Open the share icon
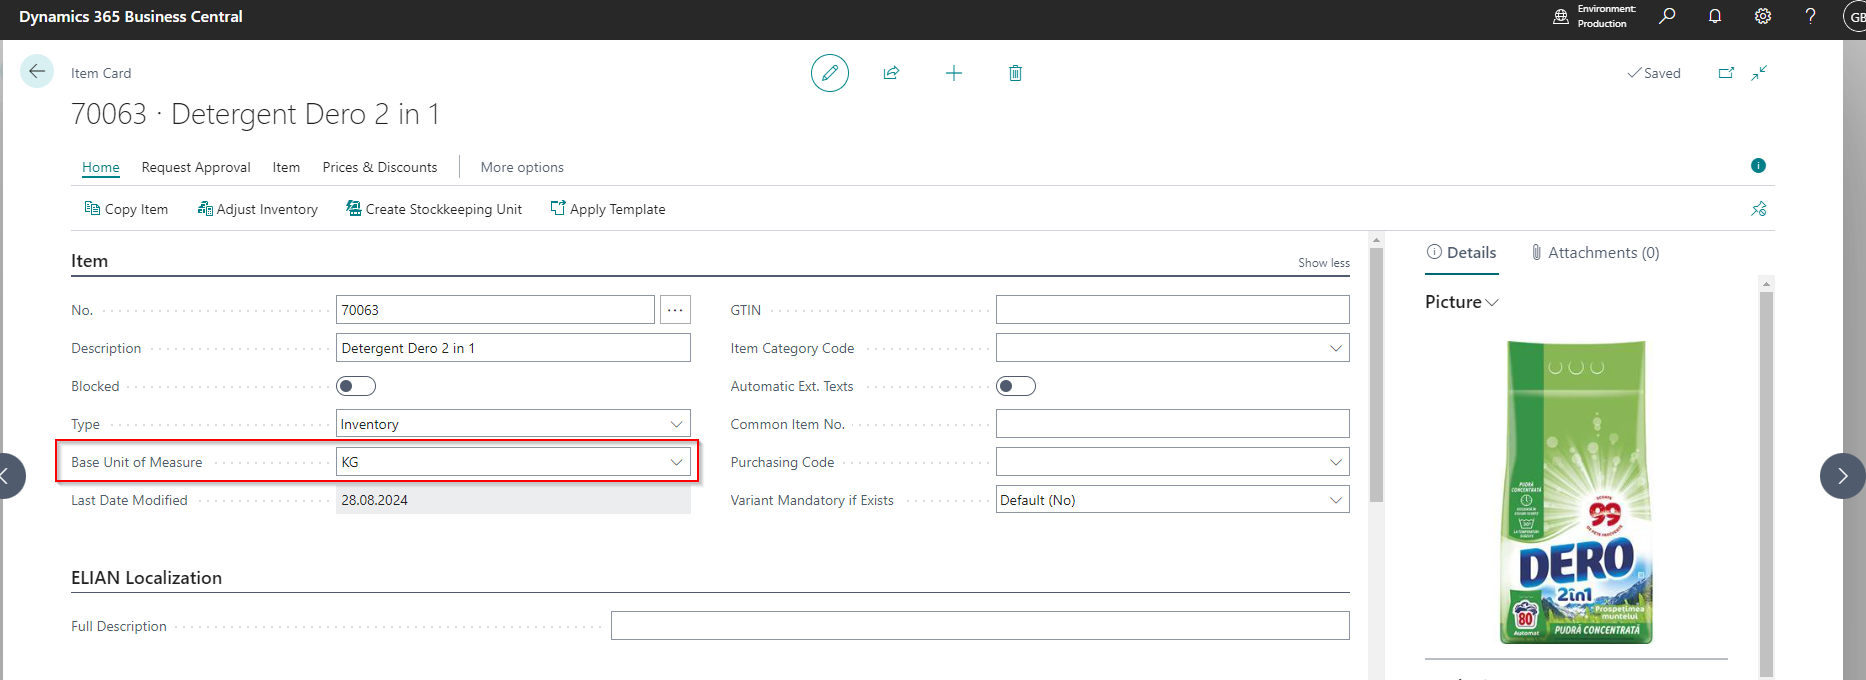The image size is (1866, 680). click(x=891, y=73)
